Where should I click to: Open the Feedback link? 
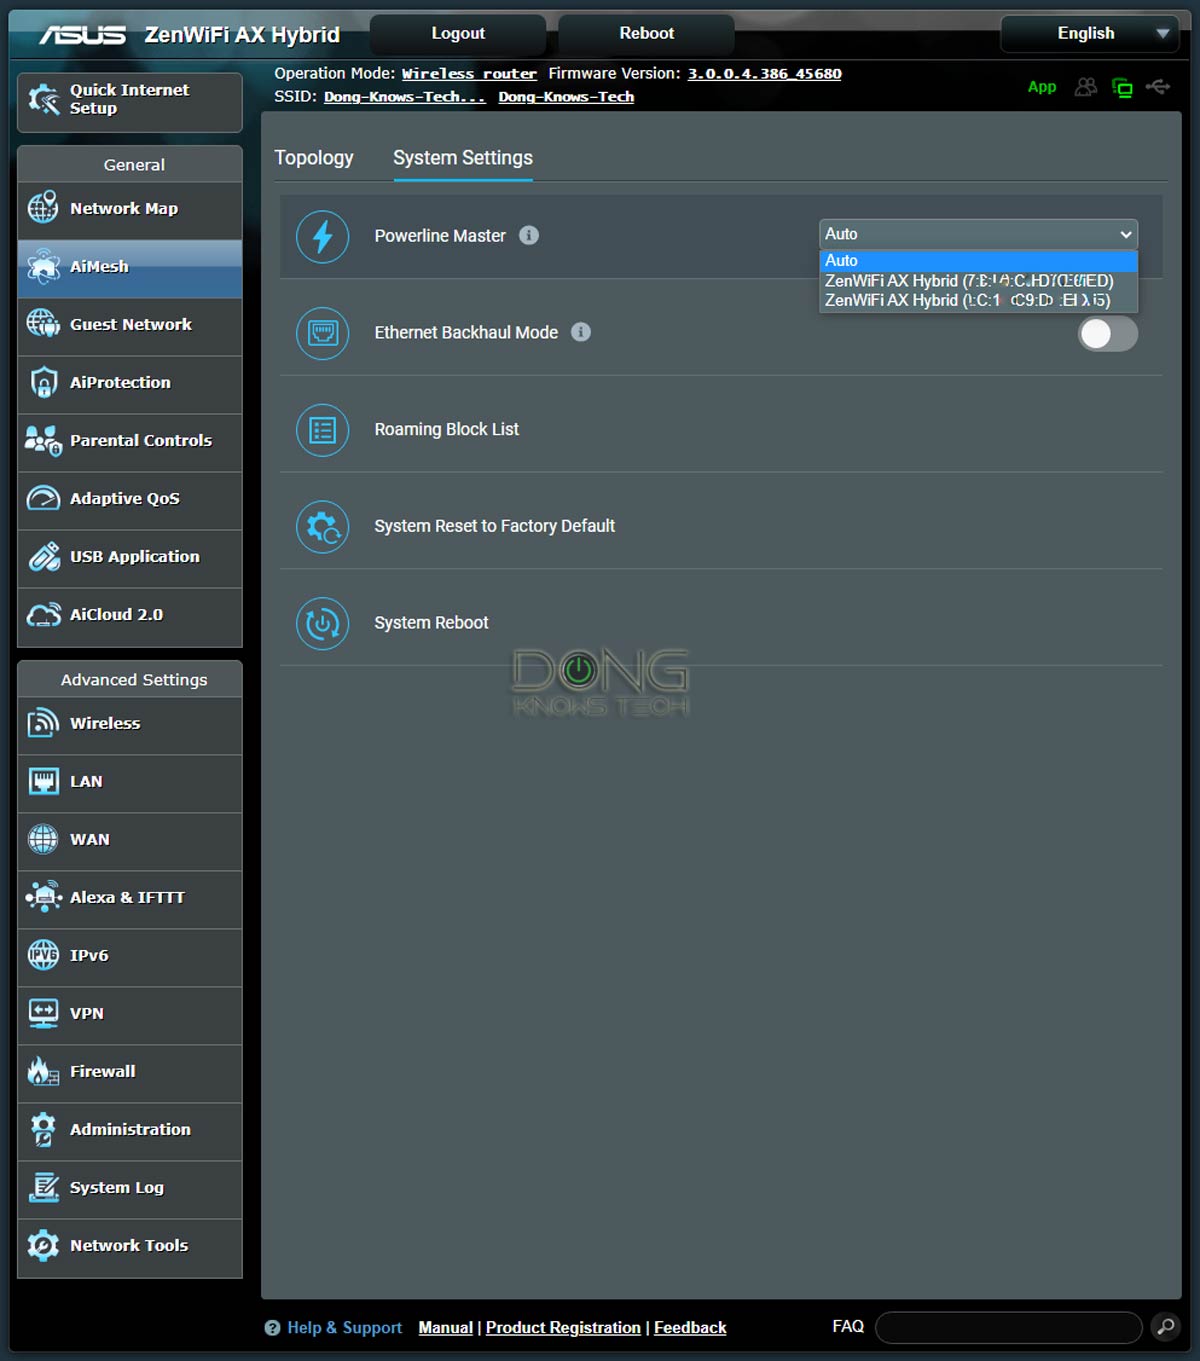pyautogui.click(x=690, y=1327)
